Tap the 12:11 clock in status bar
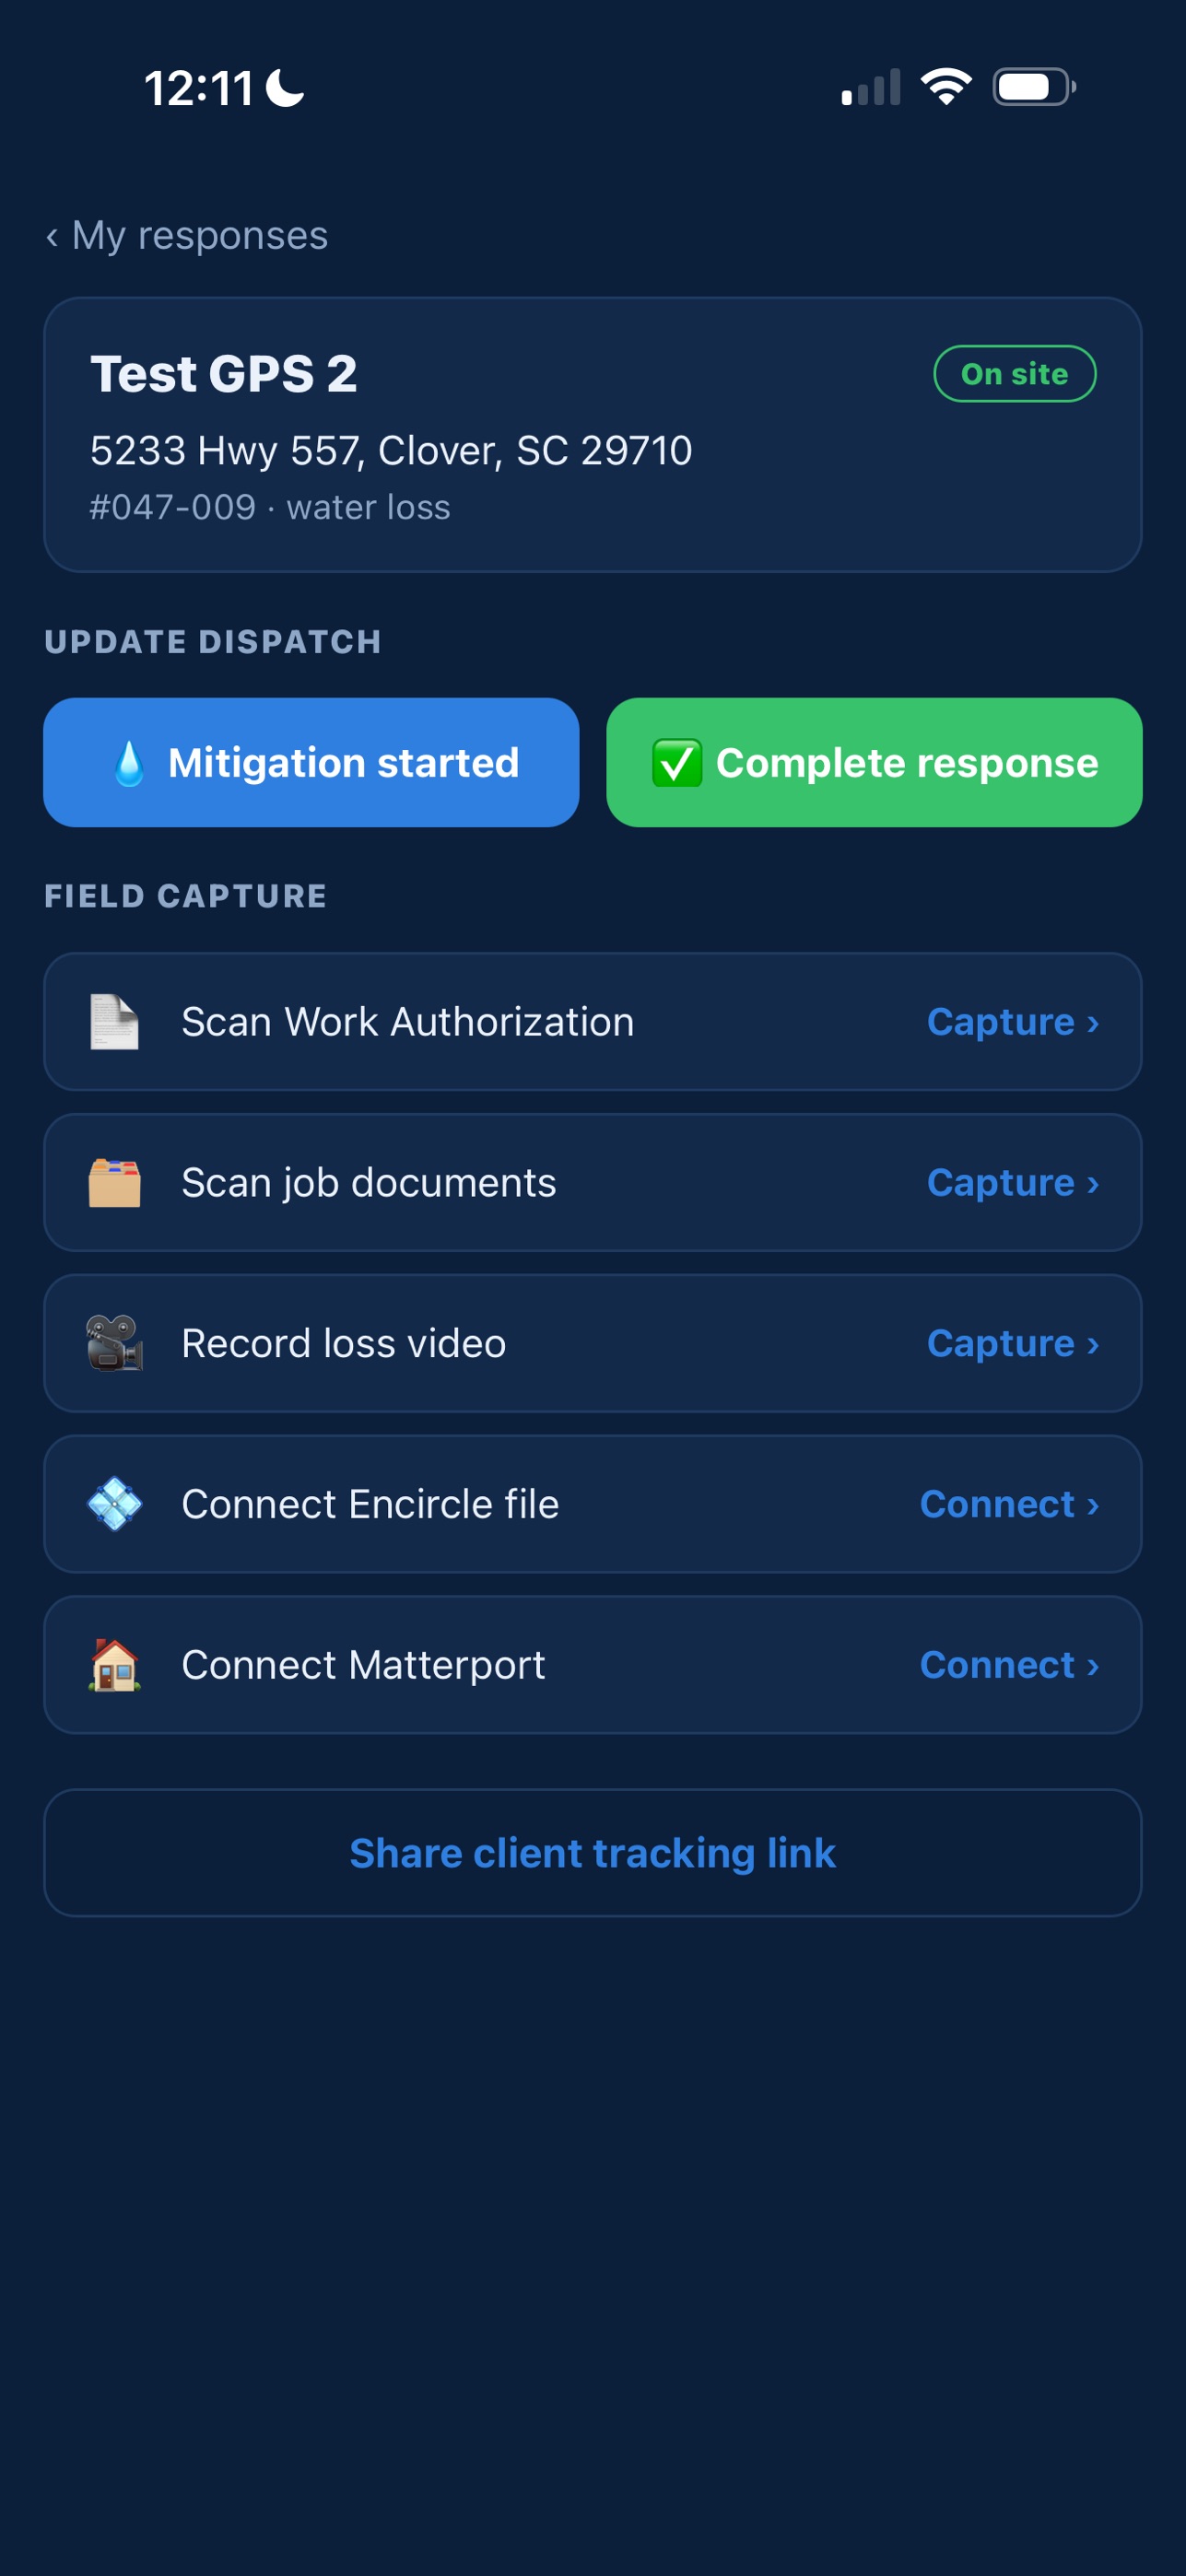Viewport: 1186px width, 2576px height. (199, 88)
